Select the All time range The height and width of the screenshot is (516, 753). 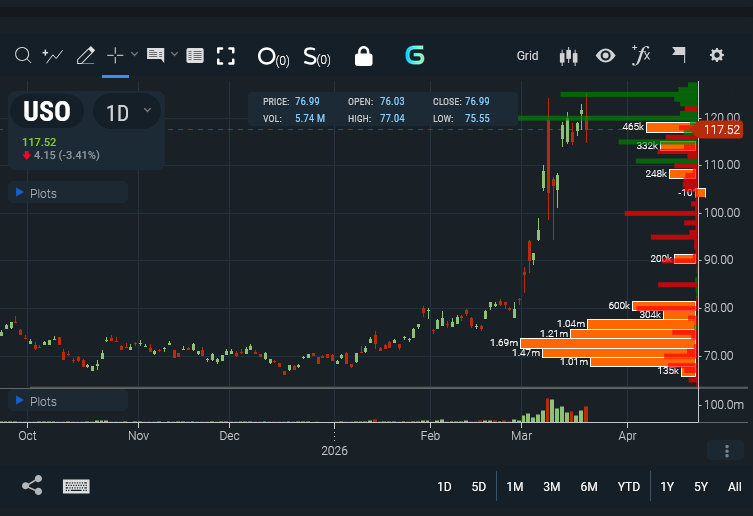(x=734, y=487)
